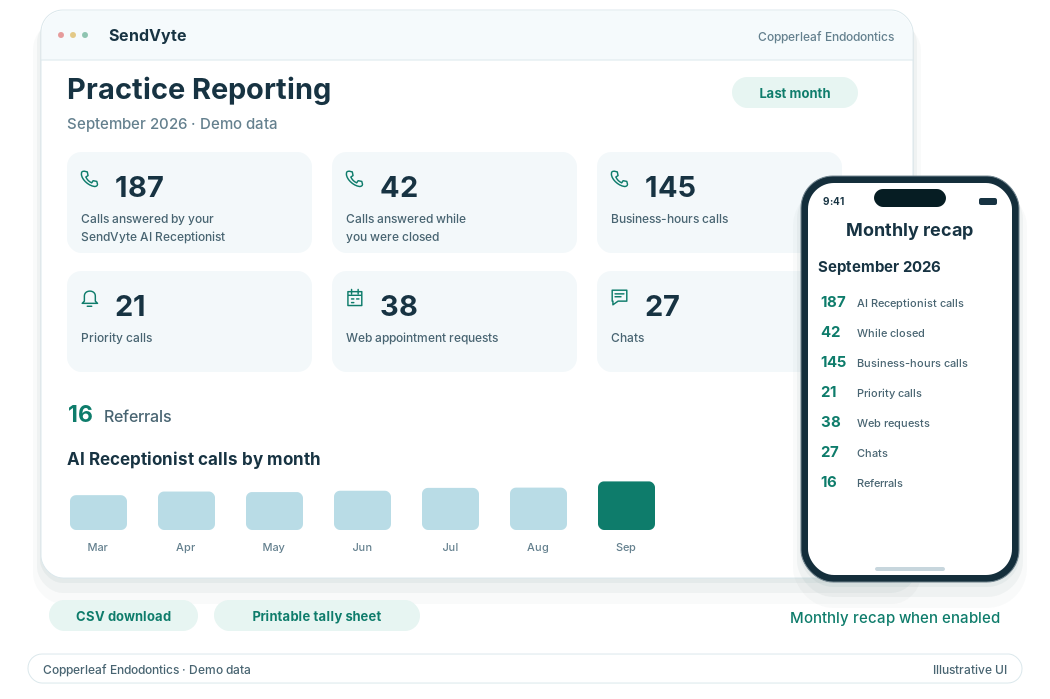Click the phone battery indicator icon
Viewport: 1050px width, 699px height.
(x=988, y=202)
